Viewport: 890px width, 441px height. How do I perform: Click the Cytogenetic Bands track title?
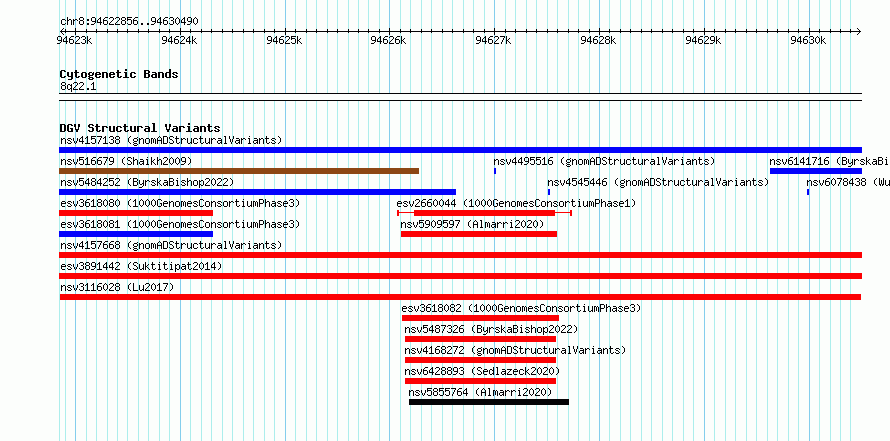pos(119,74)
